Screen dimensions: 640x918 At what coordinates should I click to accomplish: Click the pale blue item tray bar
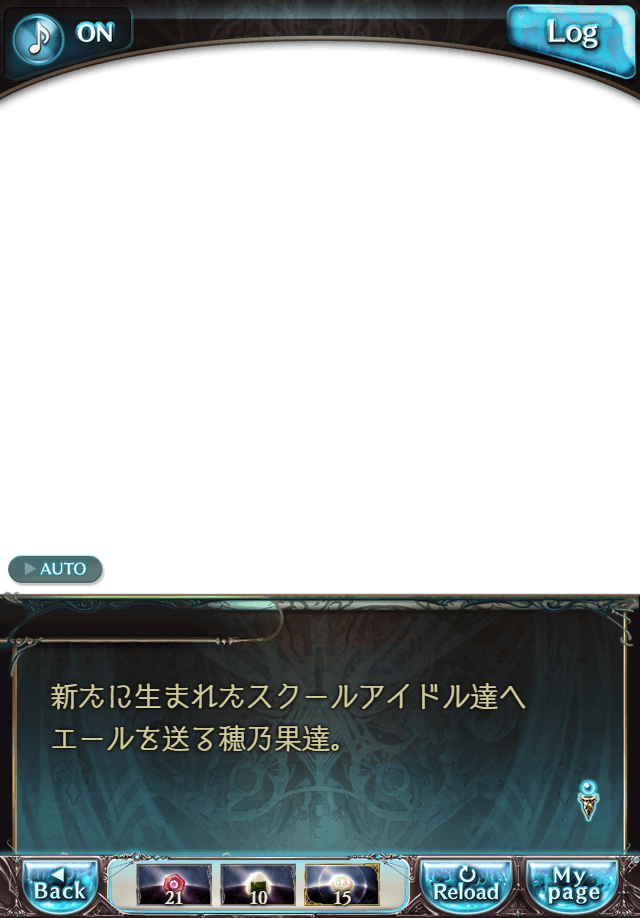(258, 885)
